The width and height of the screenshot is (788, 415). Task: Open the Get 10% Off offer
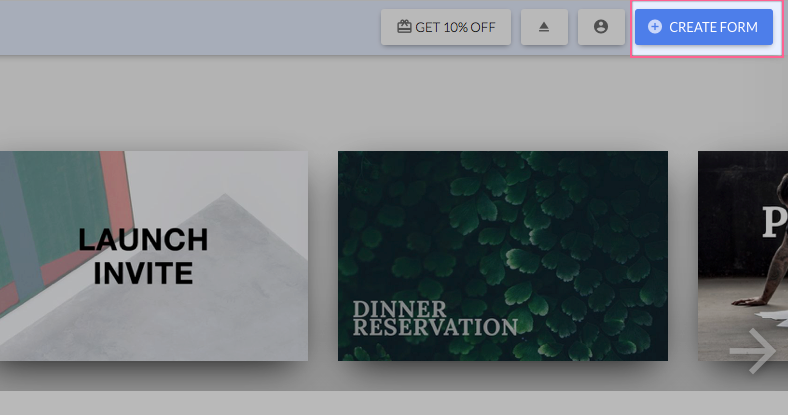[446, 27]
